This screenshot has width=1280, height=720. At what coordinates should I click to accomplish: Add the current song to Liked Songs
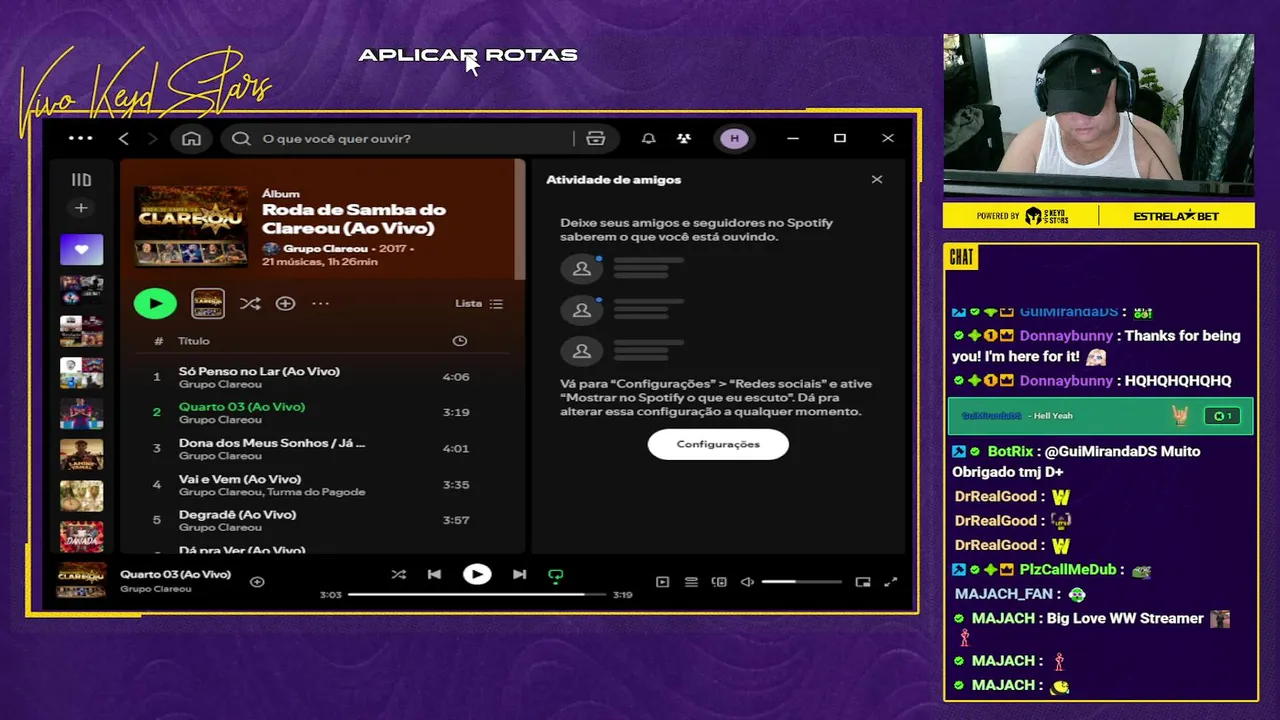(x=257, y=581)
